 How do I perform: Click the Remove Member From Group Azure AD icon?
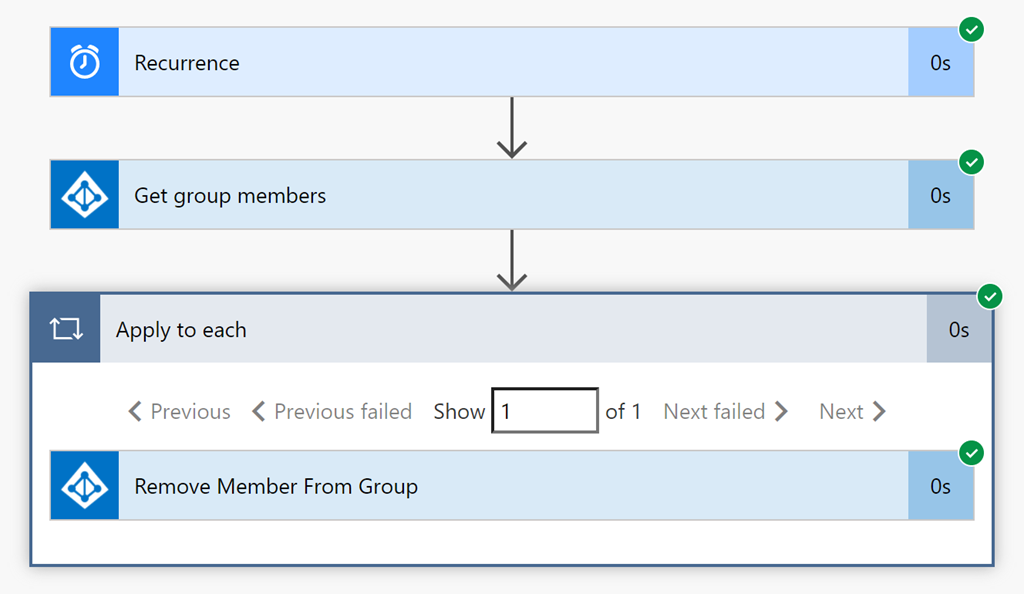pos(85,486)
